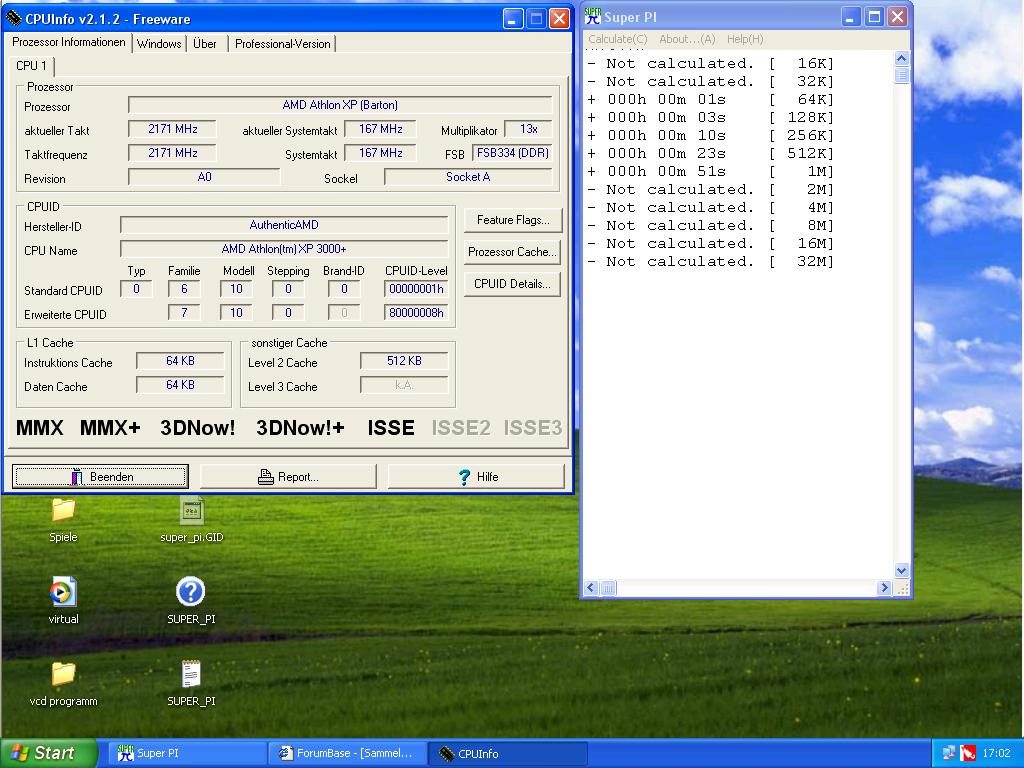Click the Multiplikator 13x field
Screen dimensions: 1024x768
528,129
